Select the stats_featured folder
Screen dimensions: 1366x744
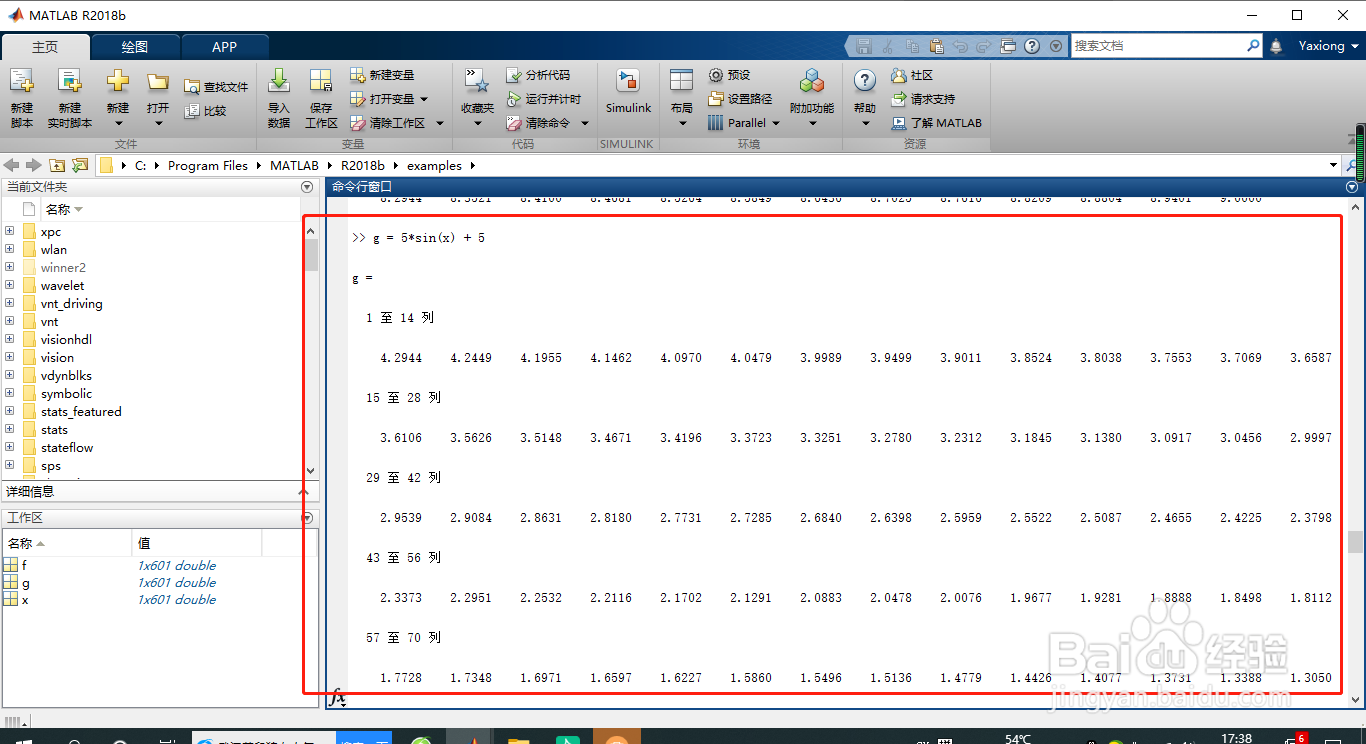80,411
